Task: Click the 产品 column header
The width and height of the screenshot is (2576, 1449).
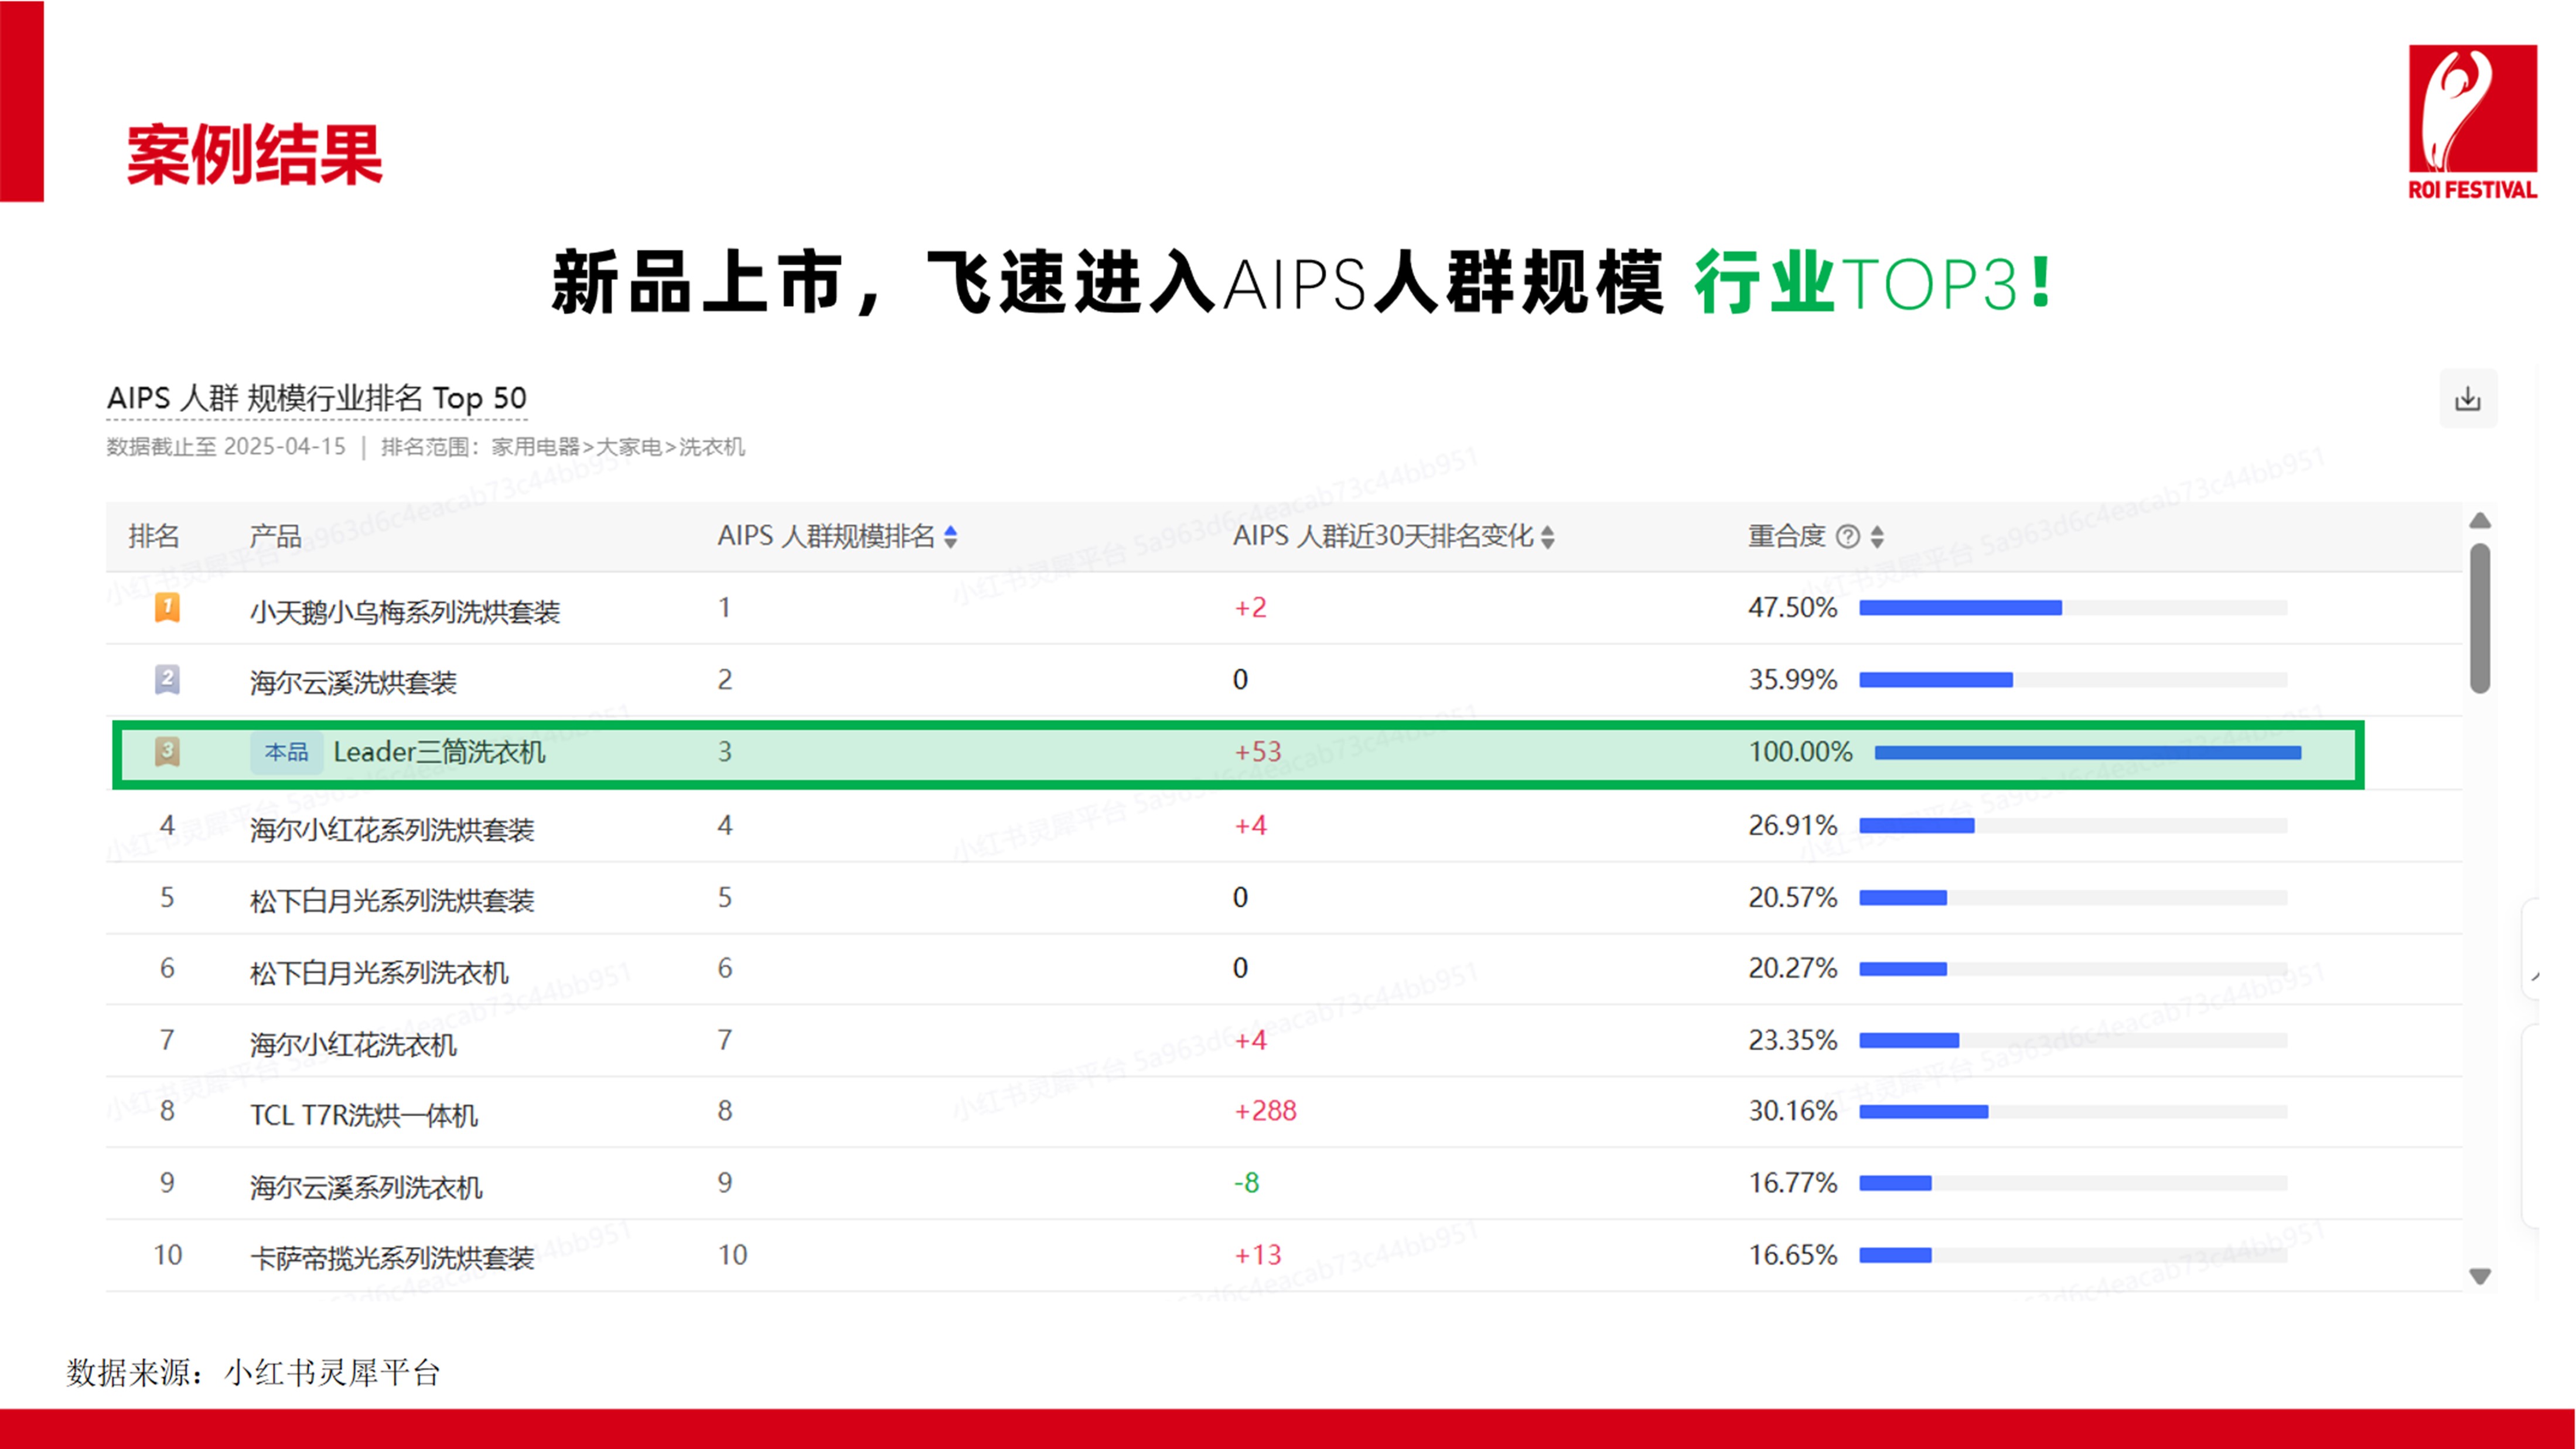Action: (275, 537)
